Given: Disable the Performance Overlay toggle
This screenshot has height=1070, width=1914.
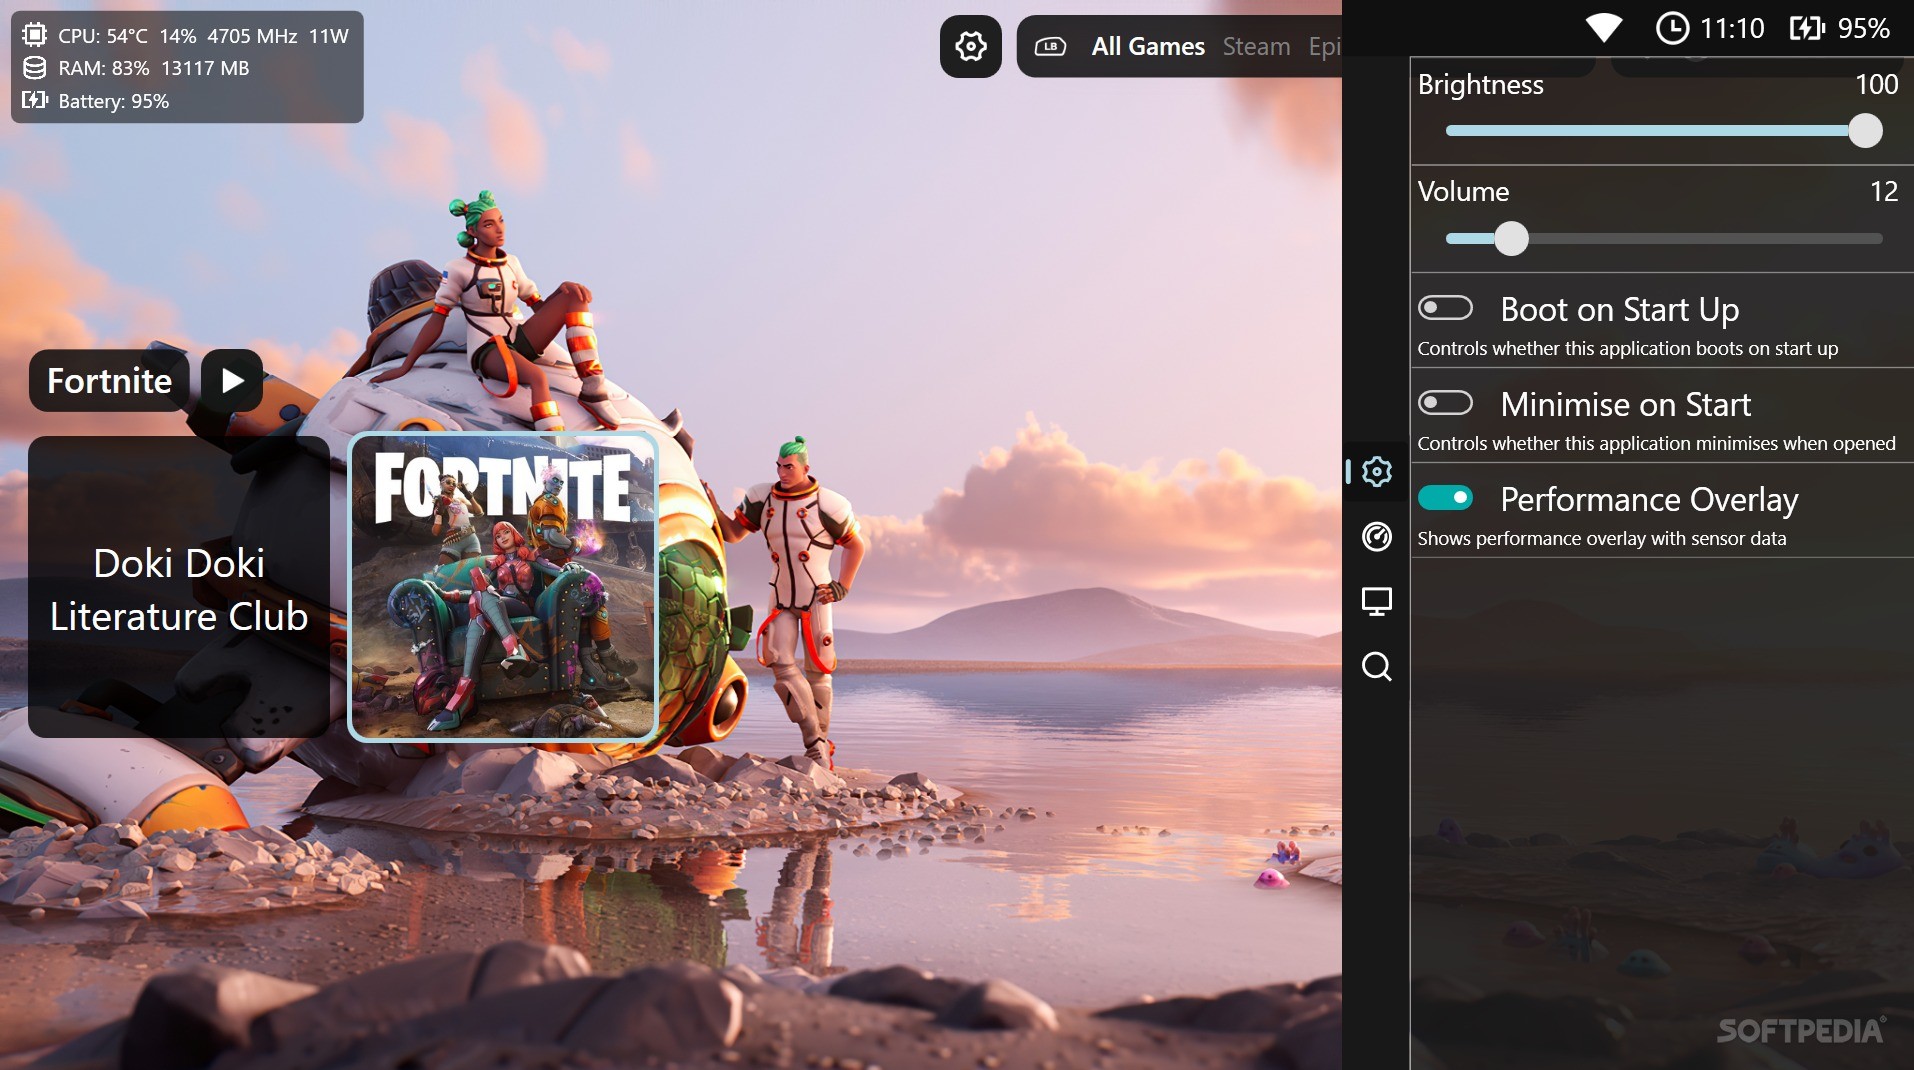Looking at the screenshot, I should (x=1445, y=497).
